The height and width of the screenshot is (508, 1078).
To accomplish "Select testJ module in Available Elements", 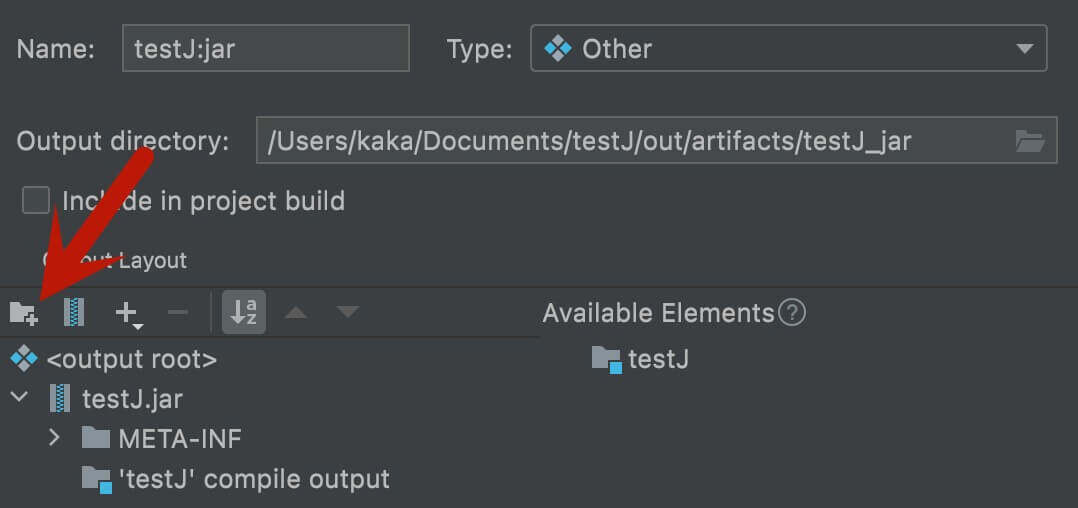I will 657,358.
